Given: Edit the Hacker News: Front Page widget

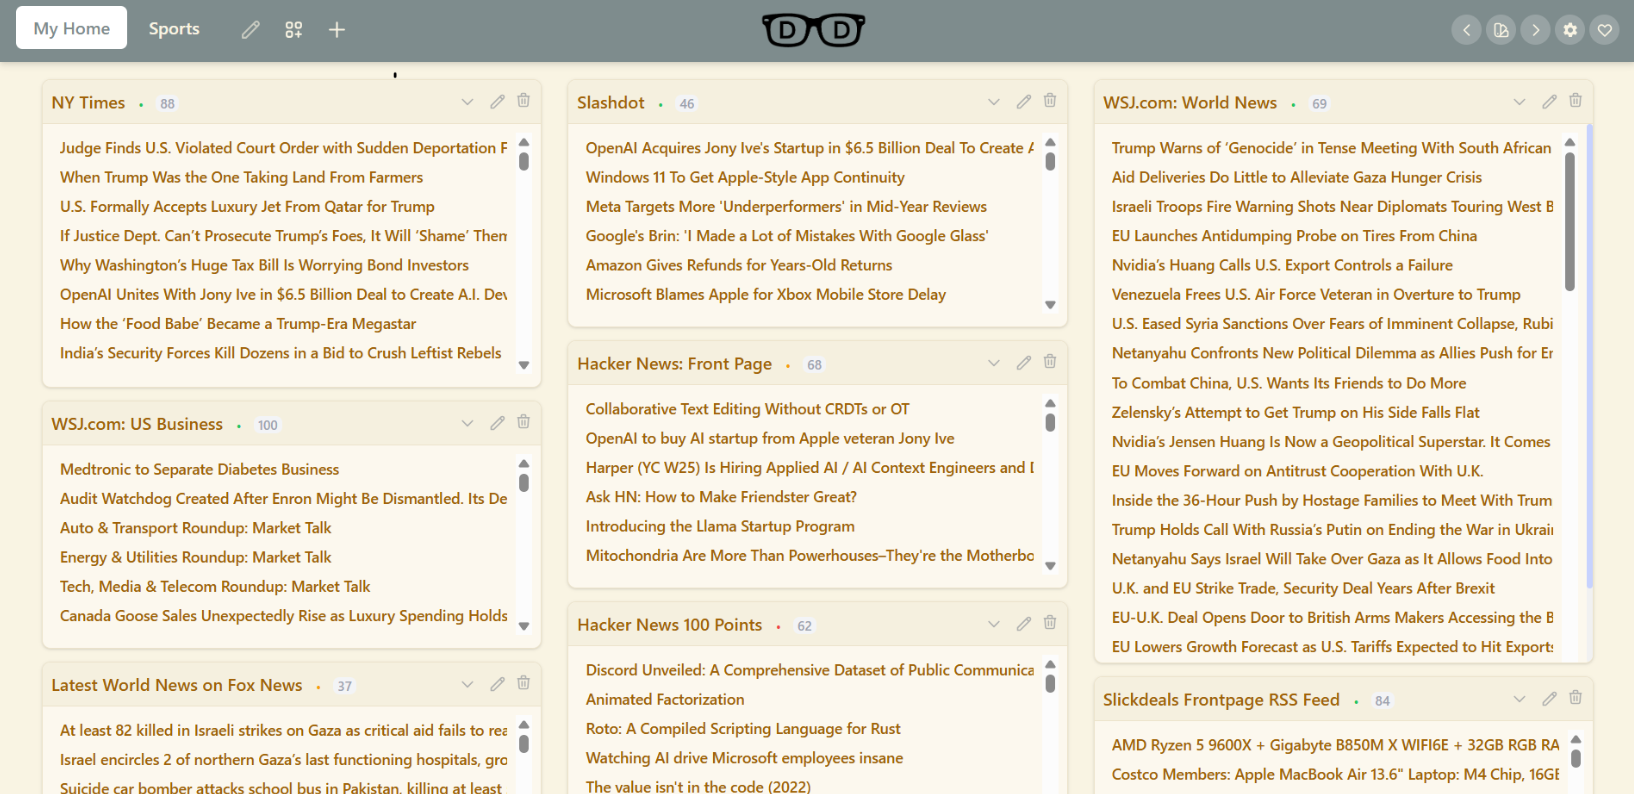Looking at the screenshot, I should (1023, 363).
